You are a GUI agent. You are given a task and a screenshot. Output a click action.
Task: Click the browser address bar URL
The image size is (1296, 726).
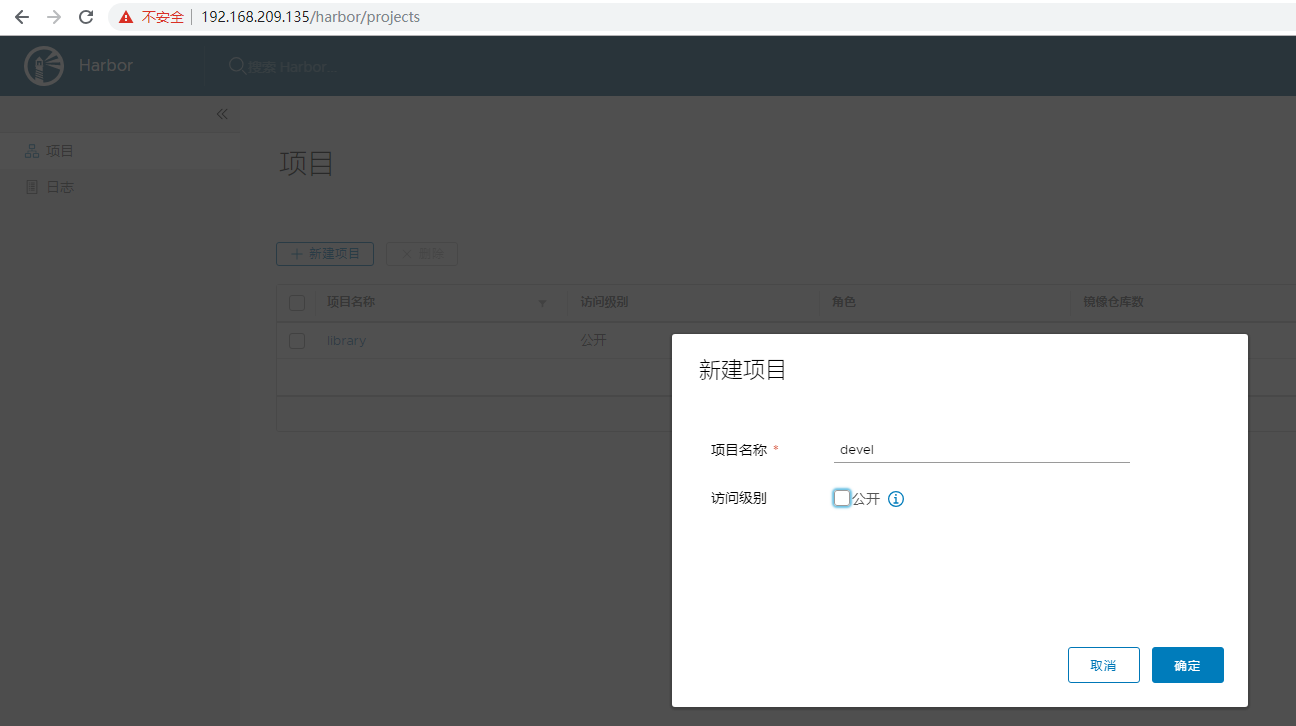click(310, 17)
